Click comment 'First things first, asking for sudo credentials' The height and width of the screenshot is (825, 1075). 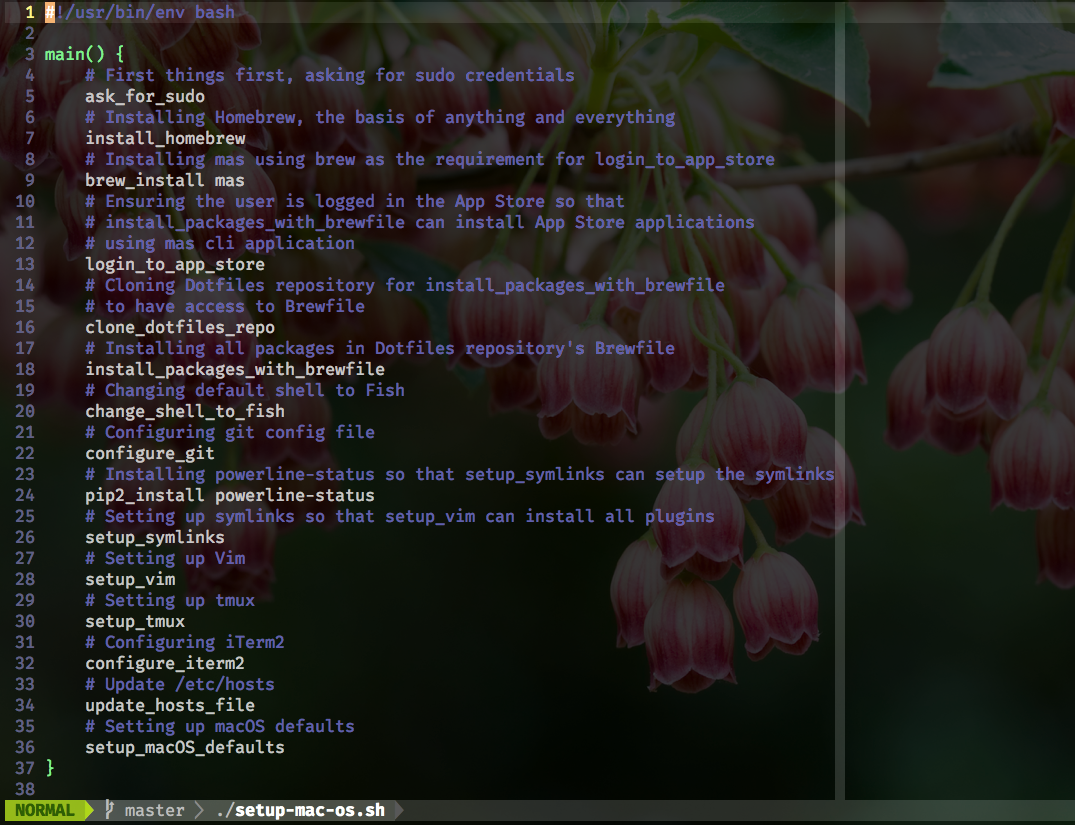pyautogui.click(x=330, y=75)
